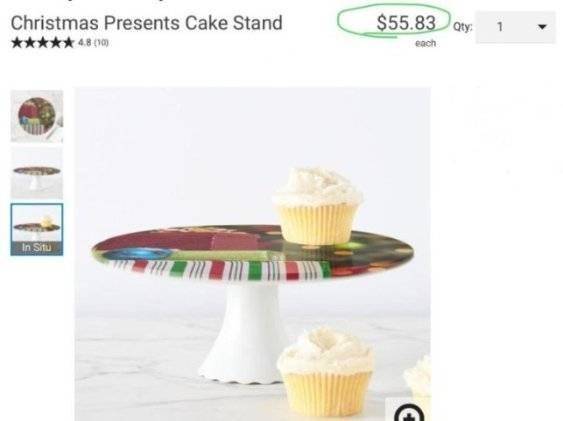Viewport: 563px width, 421px height.
Task: Click the review count (10)
Action: pyautogui.click(x=101, y=43)
